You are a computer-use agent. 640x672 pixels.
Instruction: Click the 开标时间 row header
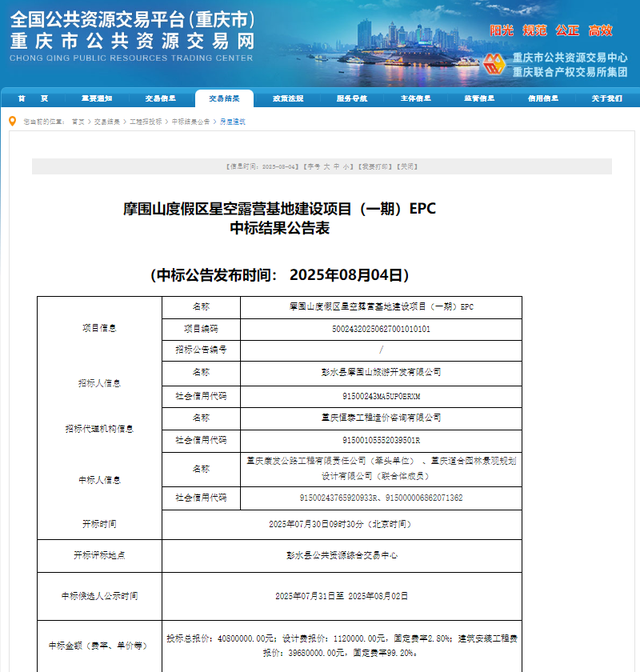tap(99, 524)
